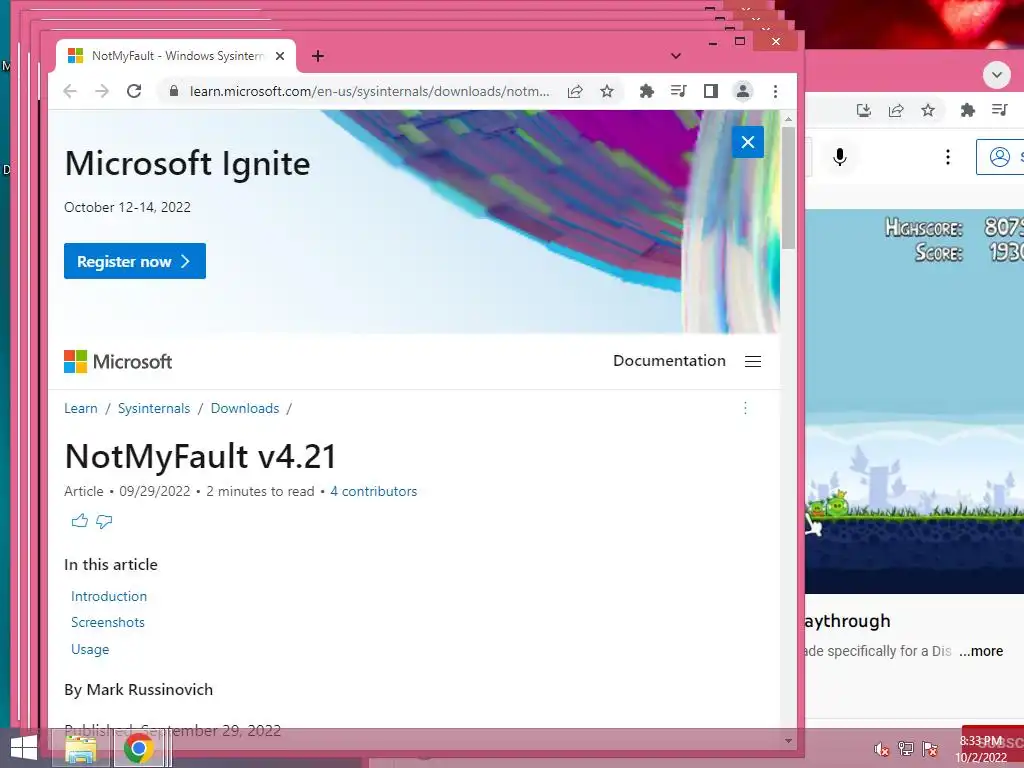Click the thumbs up feedback icon
This screenshot has width=1024, height=768.
80,521
